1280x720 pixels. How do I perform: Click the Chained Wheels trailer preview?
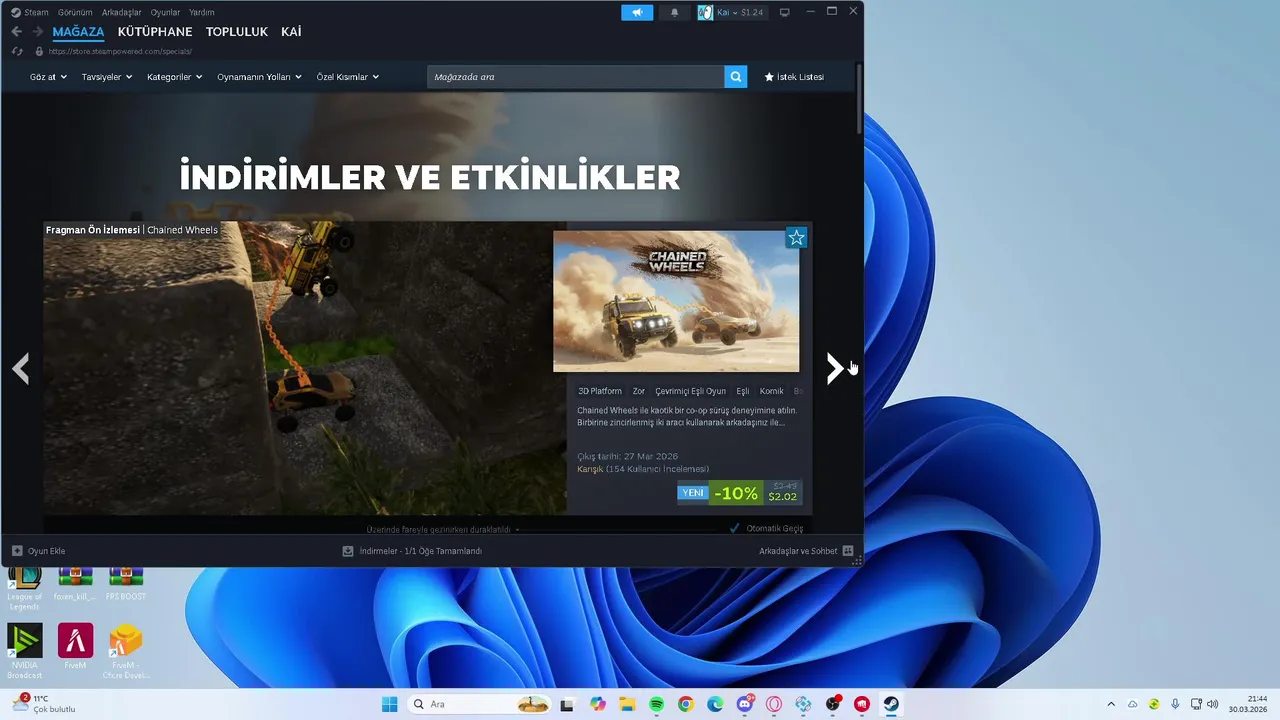[305, 368]
